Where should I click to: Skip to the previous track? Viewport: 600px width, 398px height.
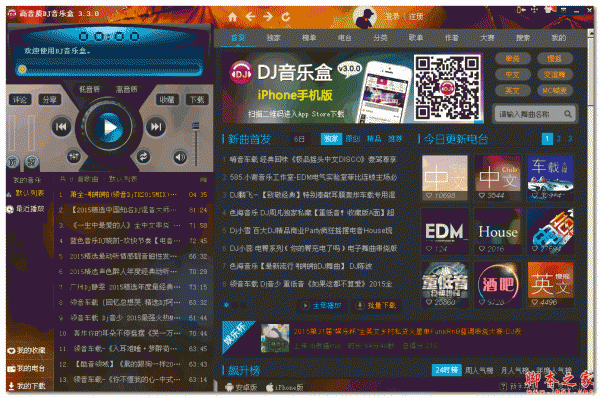coord(61,127)
